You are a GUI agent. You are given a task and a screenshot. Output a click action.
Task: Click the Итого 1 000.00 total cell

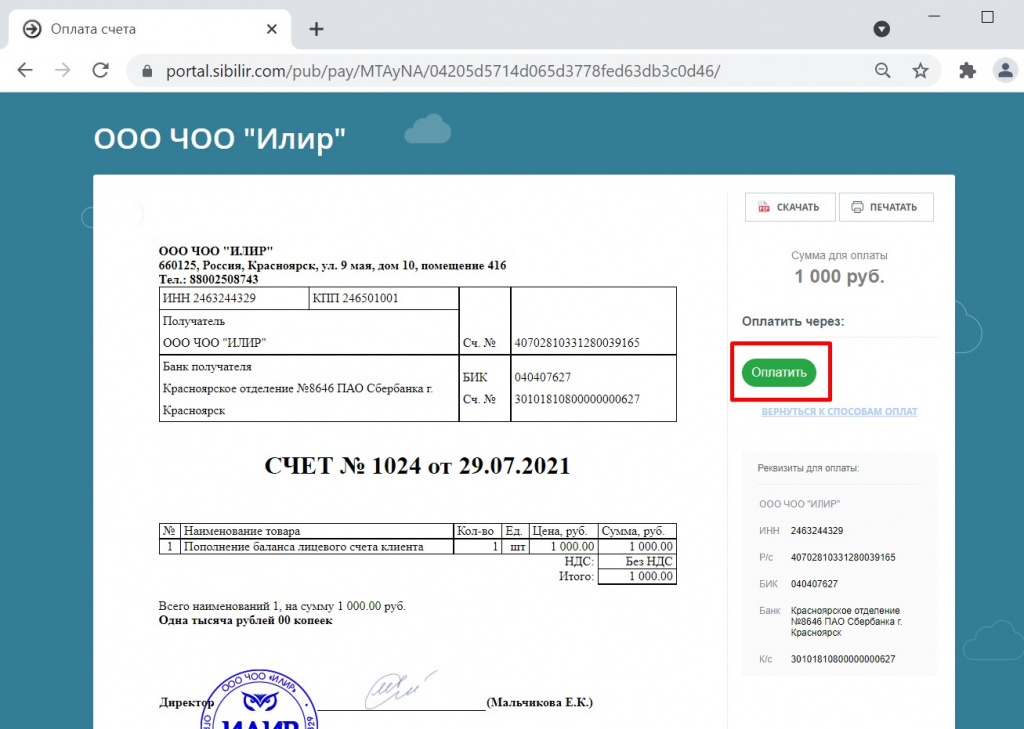637,577
